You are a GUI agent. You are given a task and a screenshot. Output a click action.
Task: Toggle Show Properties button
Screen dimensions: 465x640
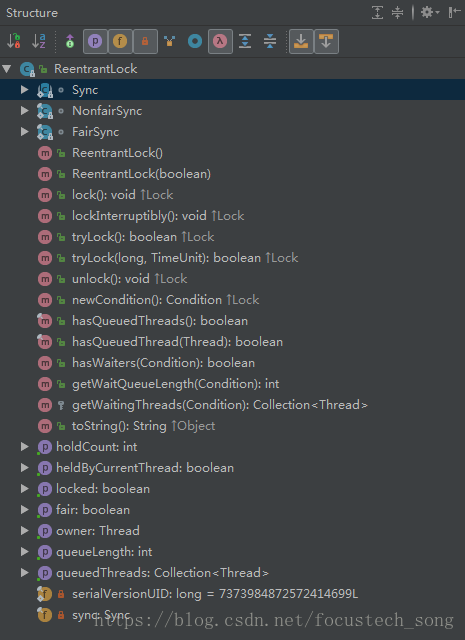click(x=95, y=41)
